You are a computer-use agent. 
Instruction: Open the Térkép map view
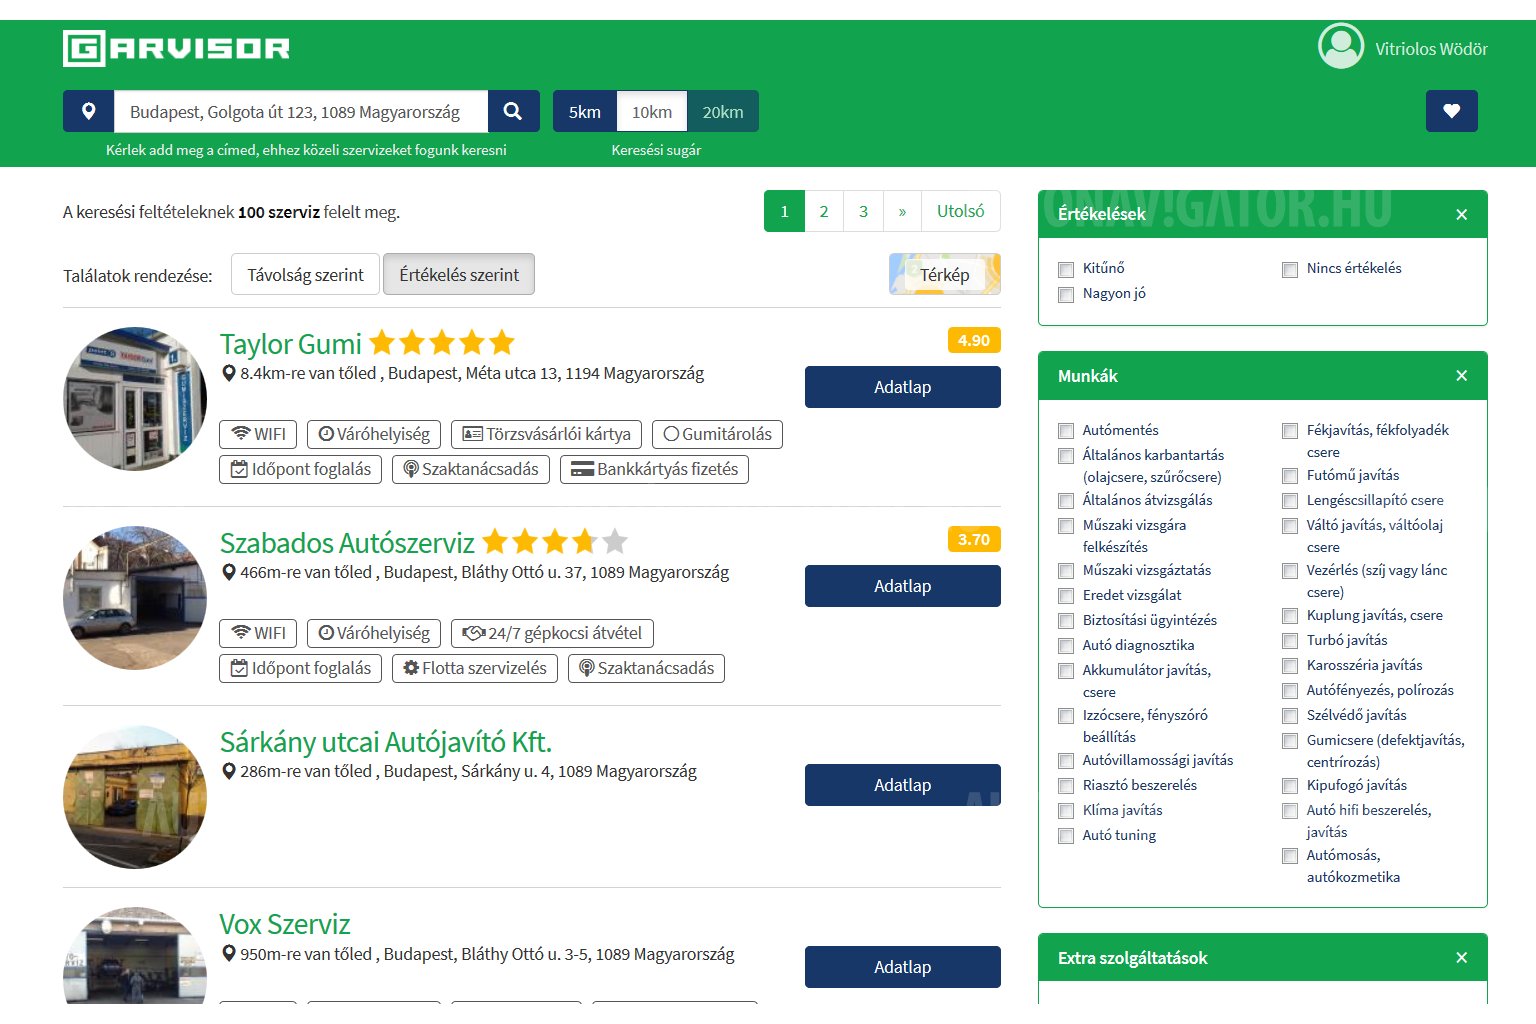944,274
